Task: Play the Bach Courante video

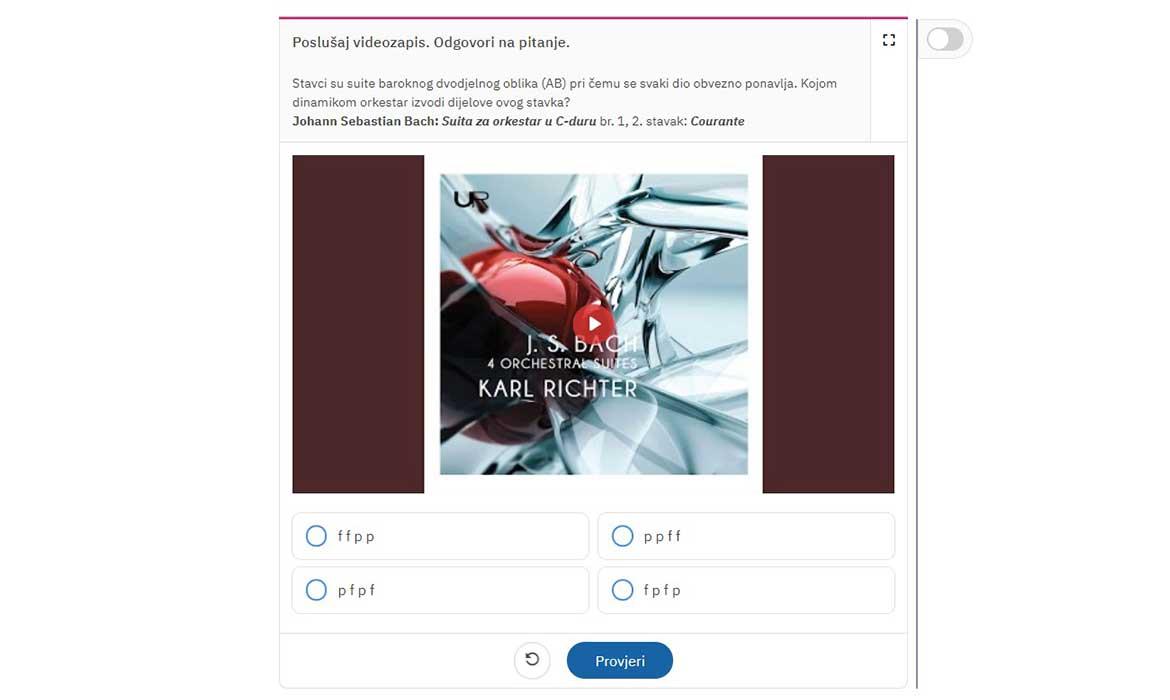Action: 594,324
